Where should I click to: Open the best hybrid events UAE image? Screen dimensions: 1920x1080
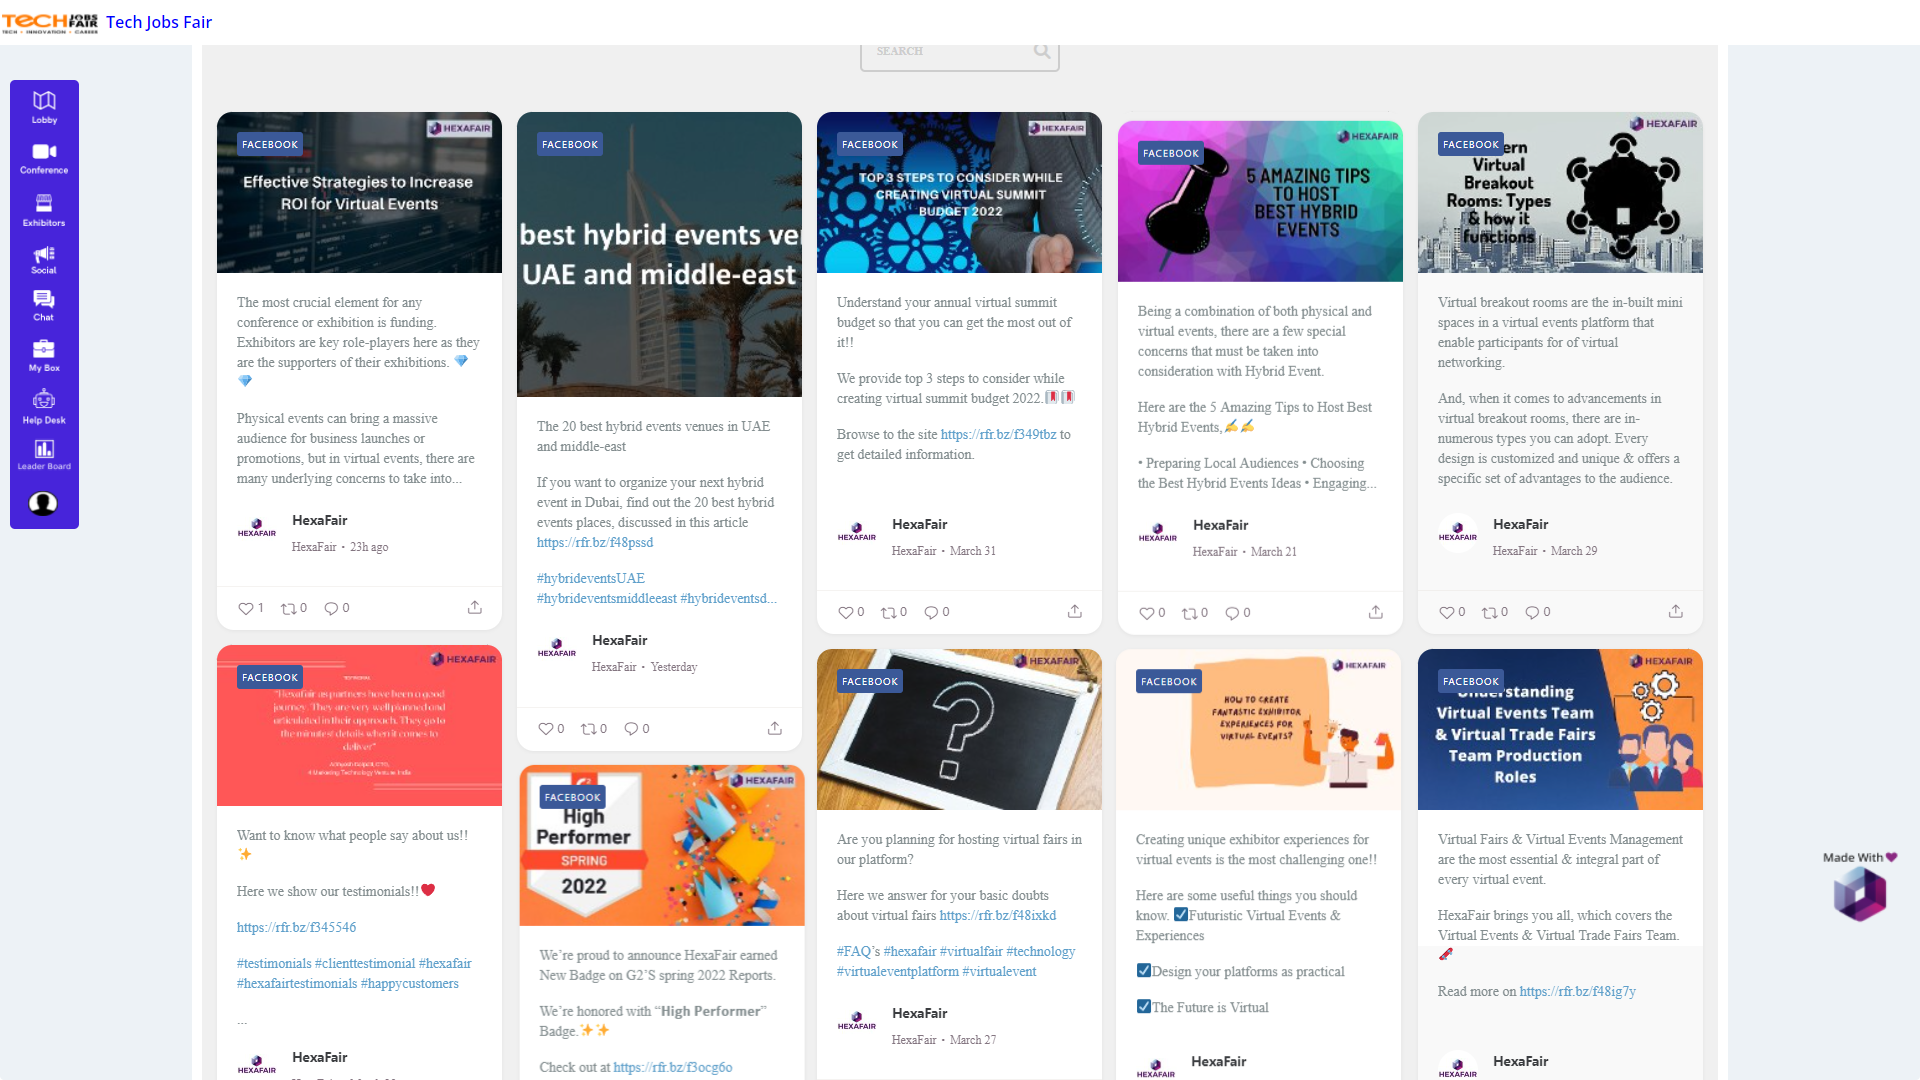tap(659, 254)
